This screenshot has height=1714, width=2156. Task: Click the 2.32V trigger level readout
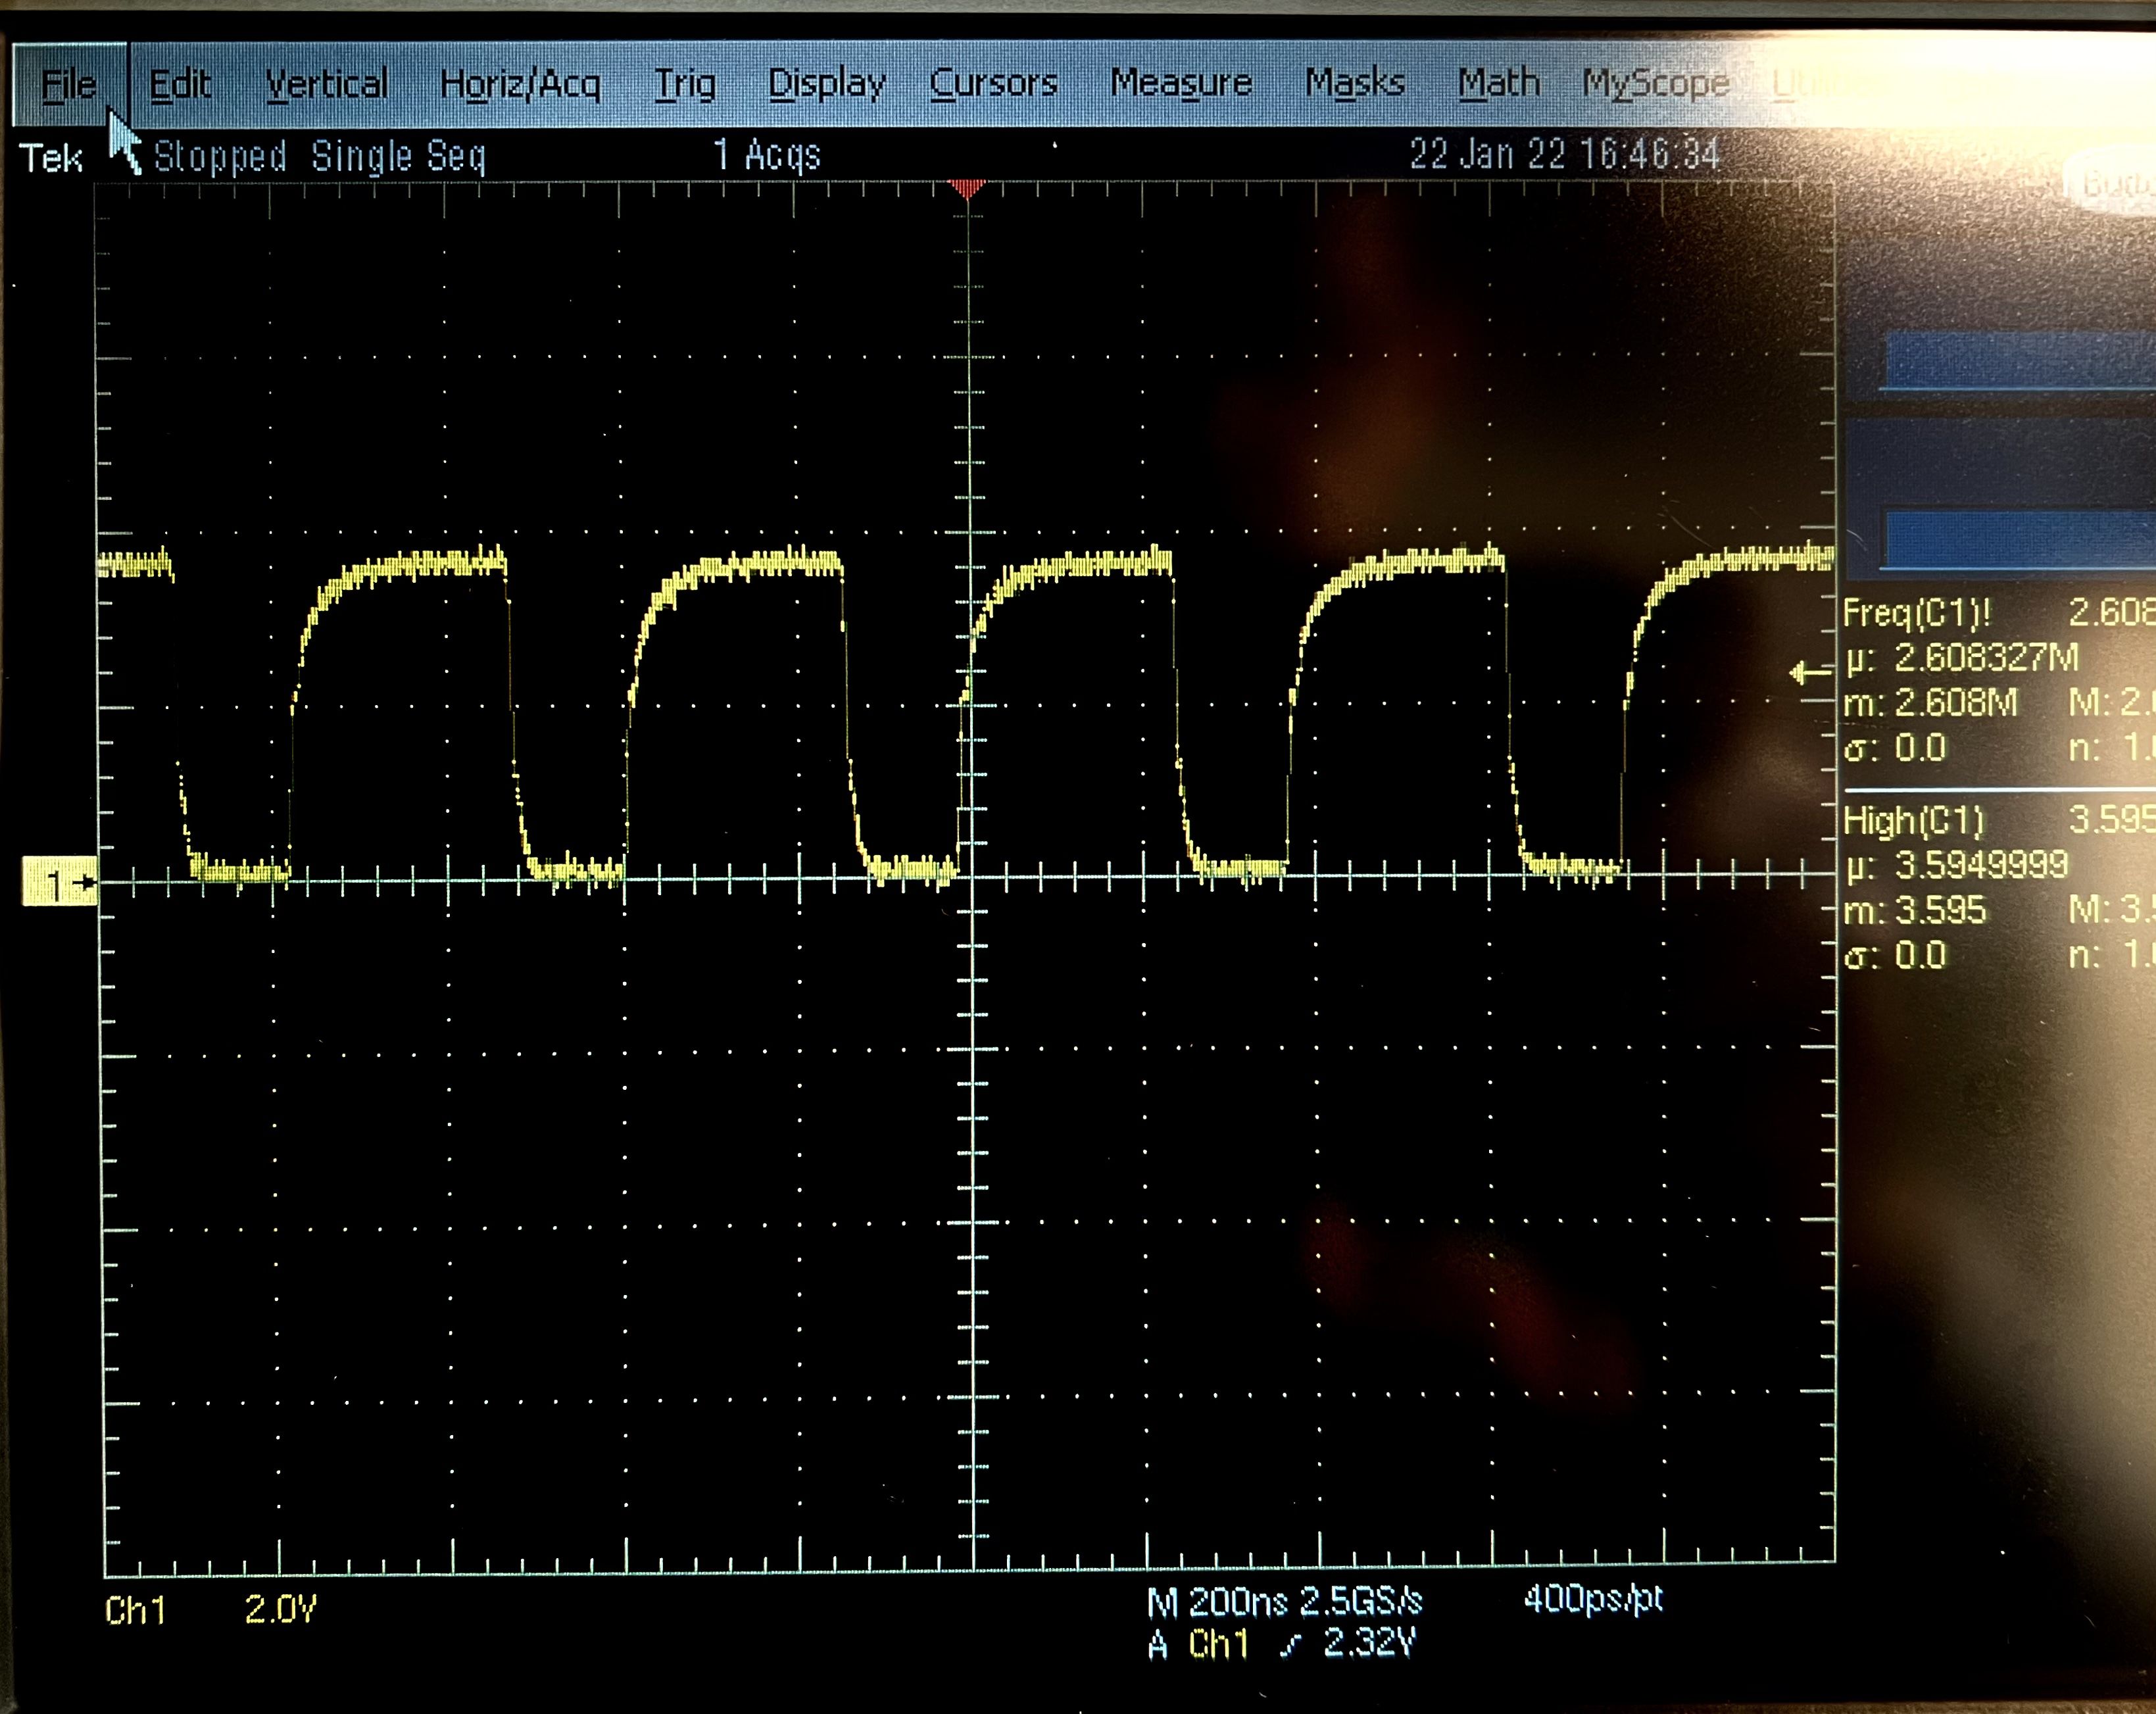[1370, 1643]
